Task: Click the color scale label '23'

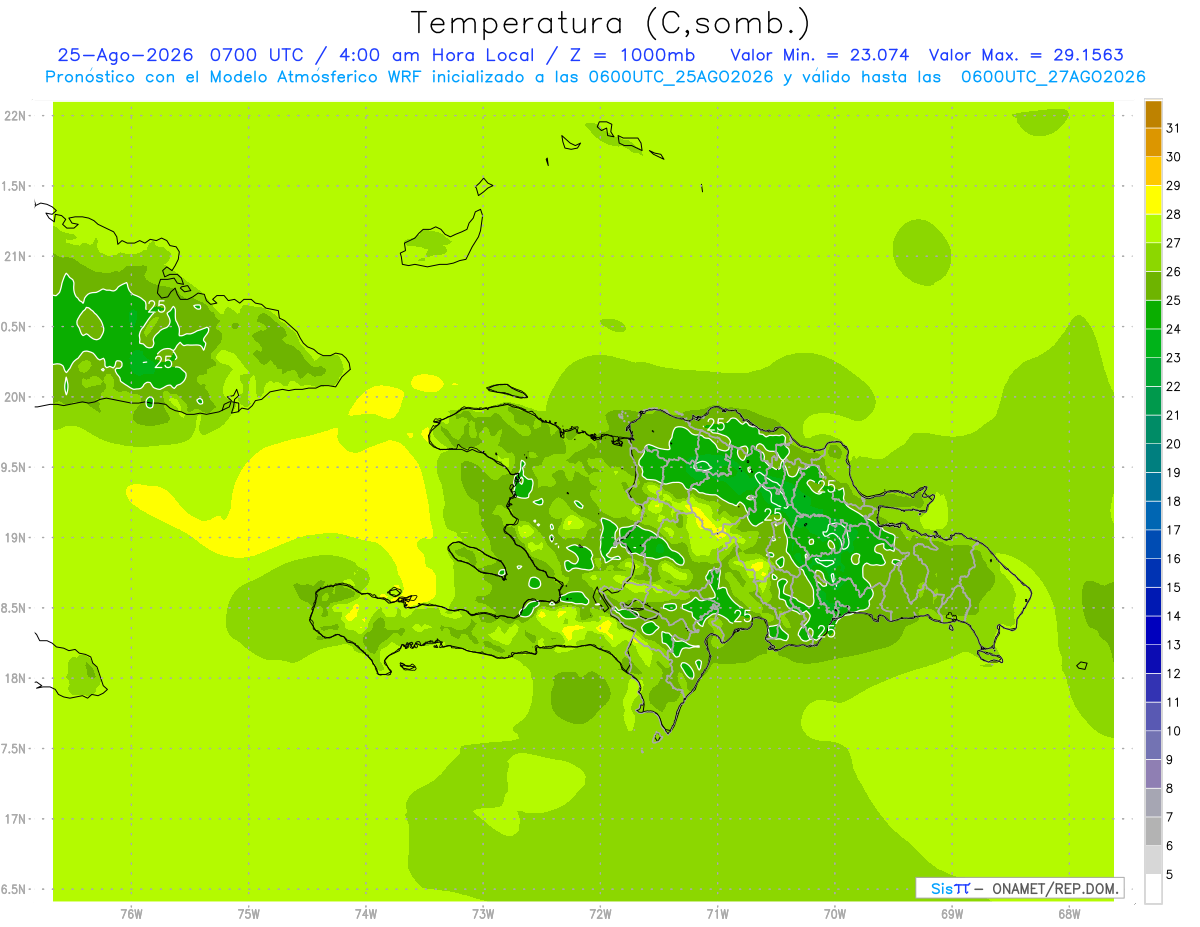Action: point(1173,358)
